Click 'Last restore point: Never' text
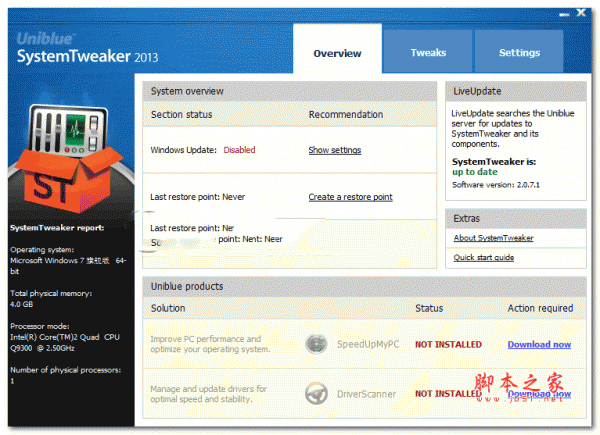The height and width of the screenshot is (435, 600). pyautogui.click(x=197, y=197)
